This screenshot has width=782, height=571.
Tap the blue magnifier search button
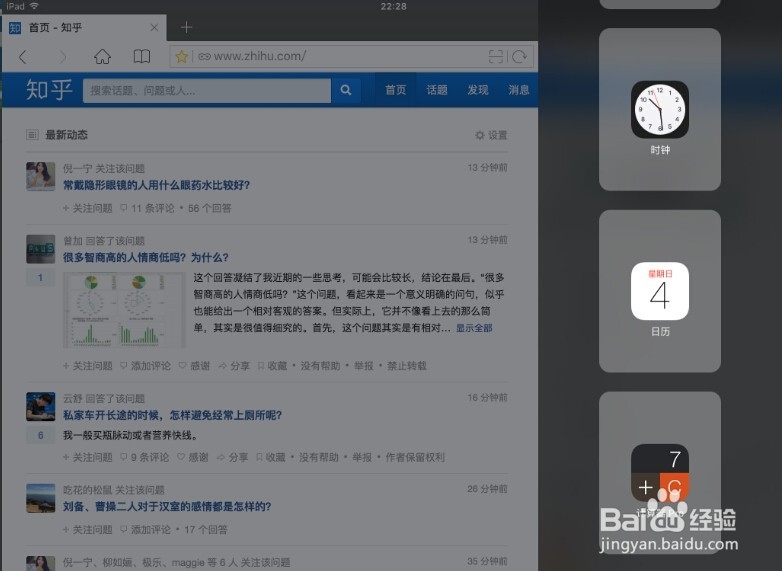pyautogui.click(x=346, y=90)
